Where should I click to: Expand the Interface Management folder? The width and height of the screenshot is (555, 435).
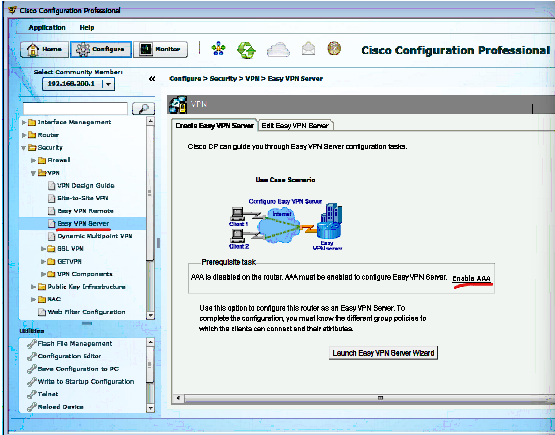(x=24, y=122)
